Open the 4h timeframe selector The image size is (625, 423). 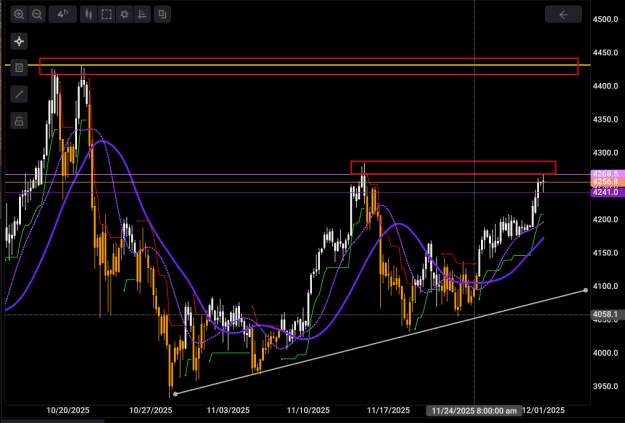point(63,14)
